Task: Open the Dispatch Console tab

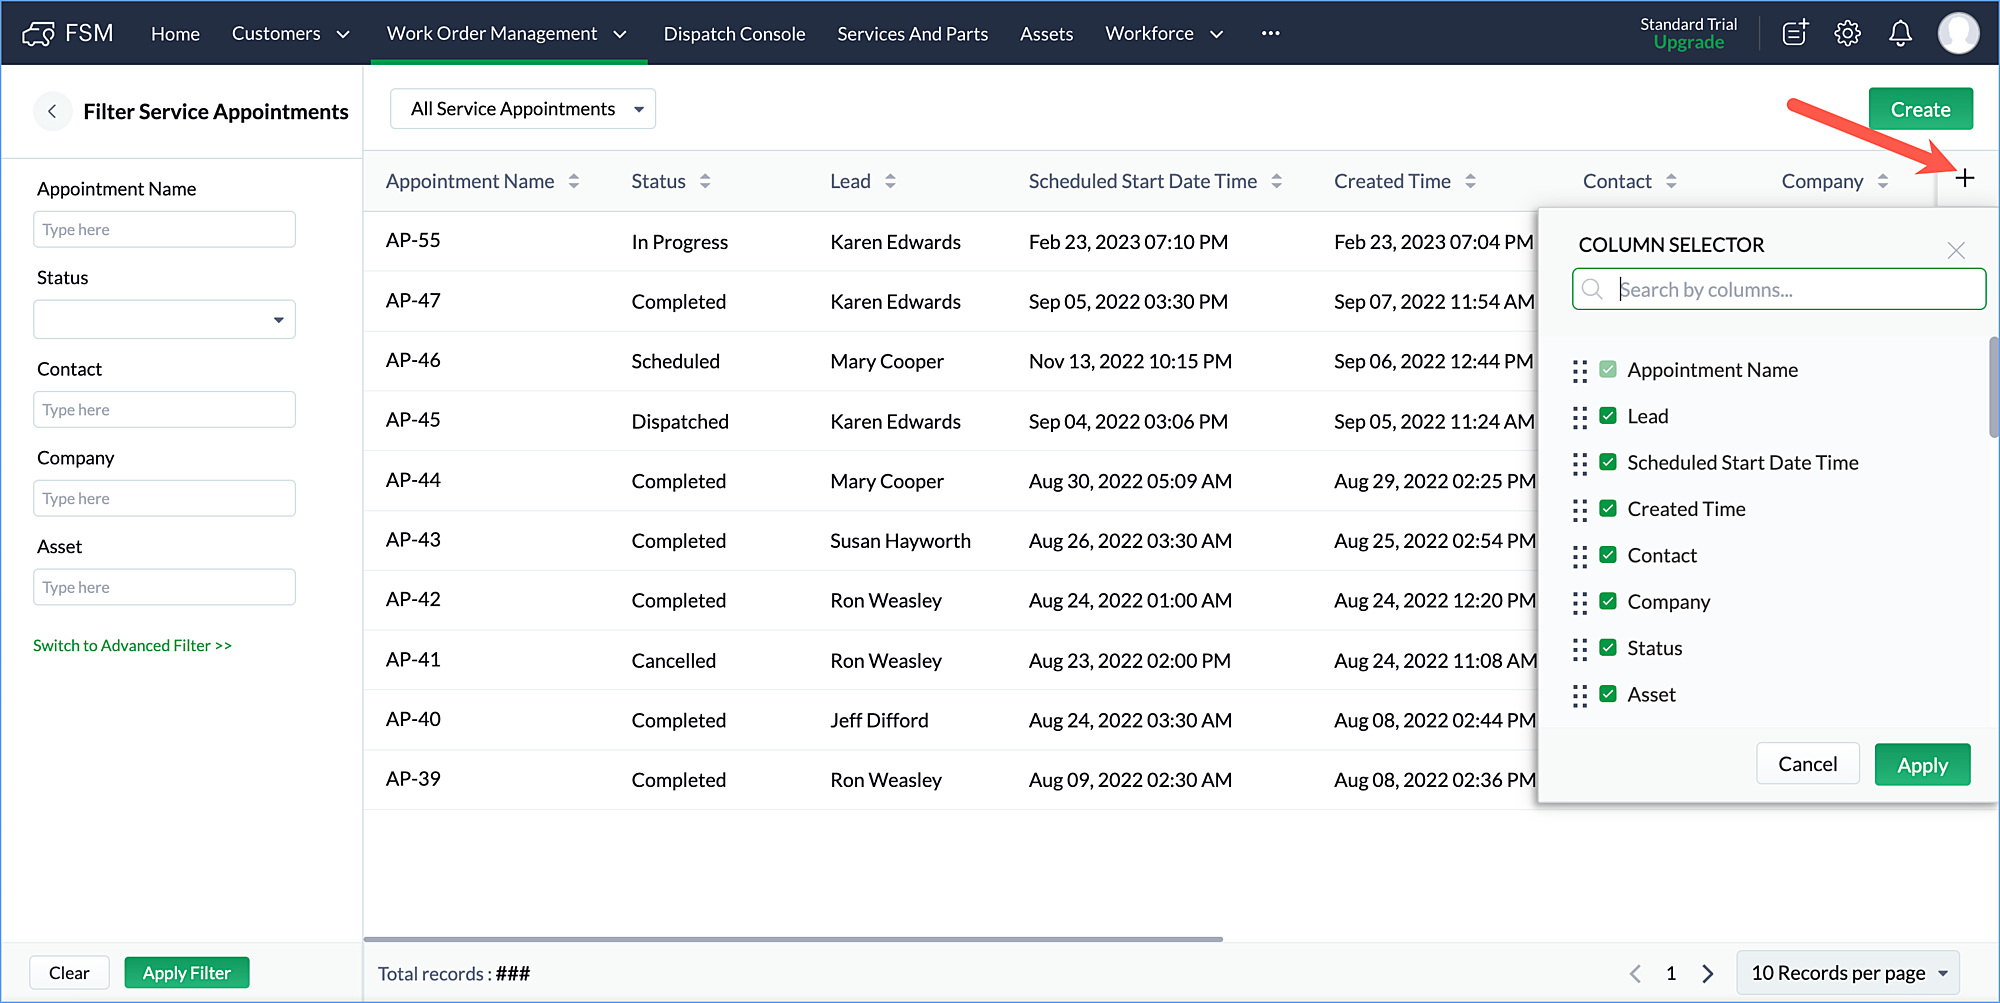Action: click(734, 34)
